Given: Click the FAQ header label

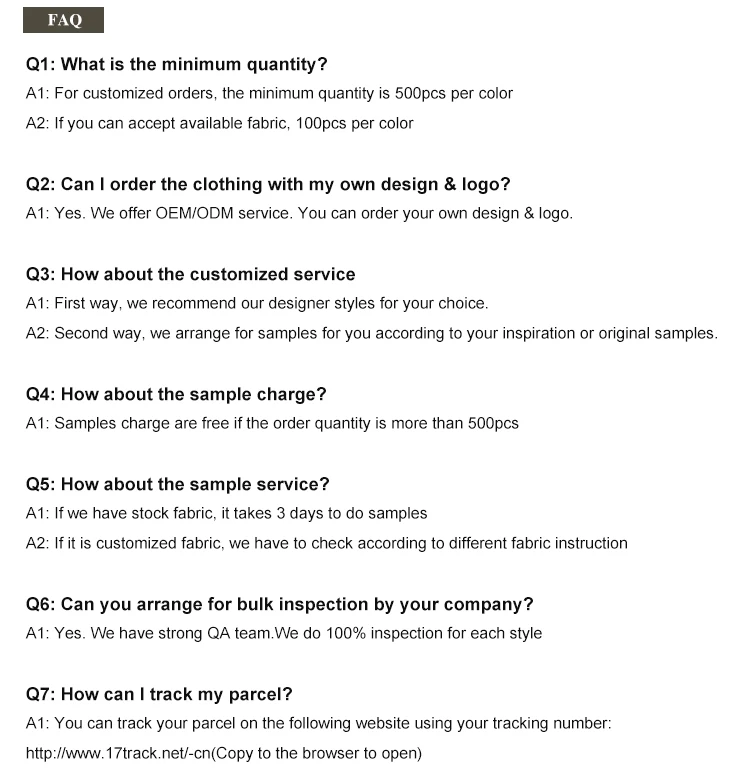Looking at the screenshot, I should coord(64,20).
